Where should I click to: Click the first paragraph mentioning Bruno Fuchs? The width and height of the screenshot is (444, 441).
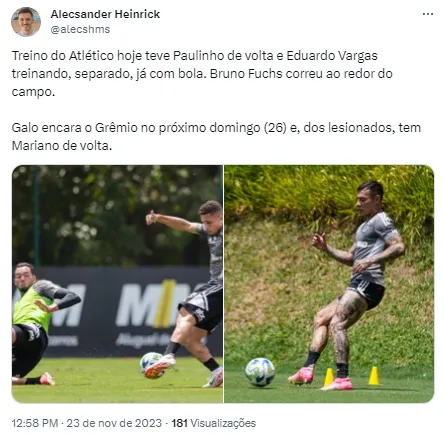(x=202, y=73)
